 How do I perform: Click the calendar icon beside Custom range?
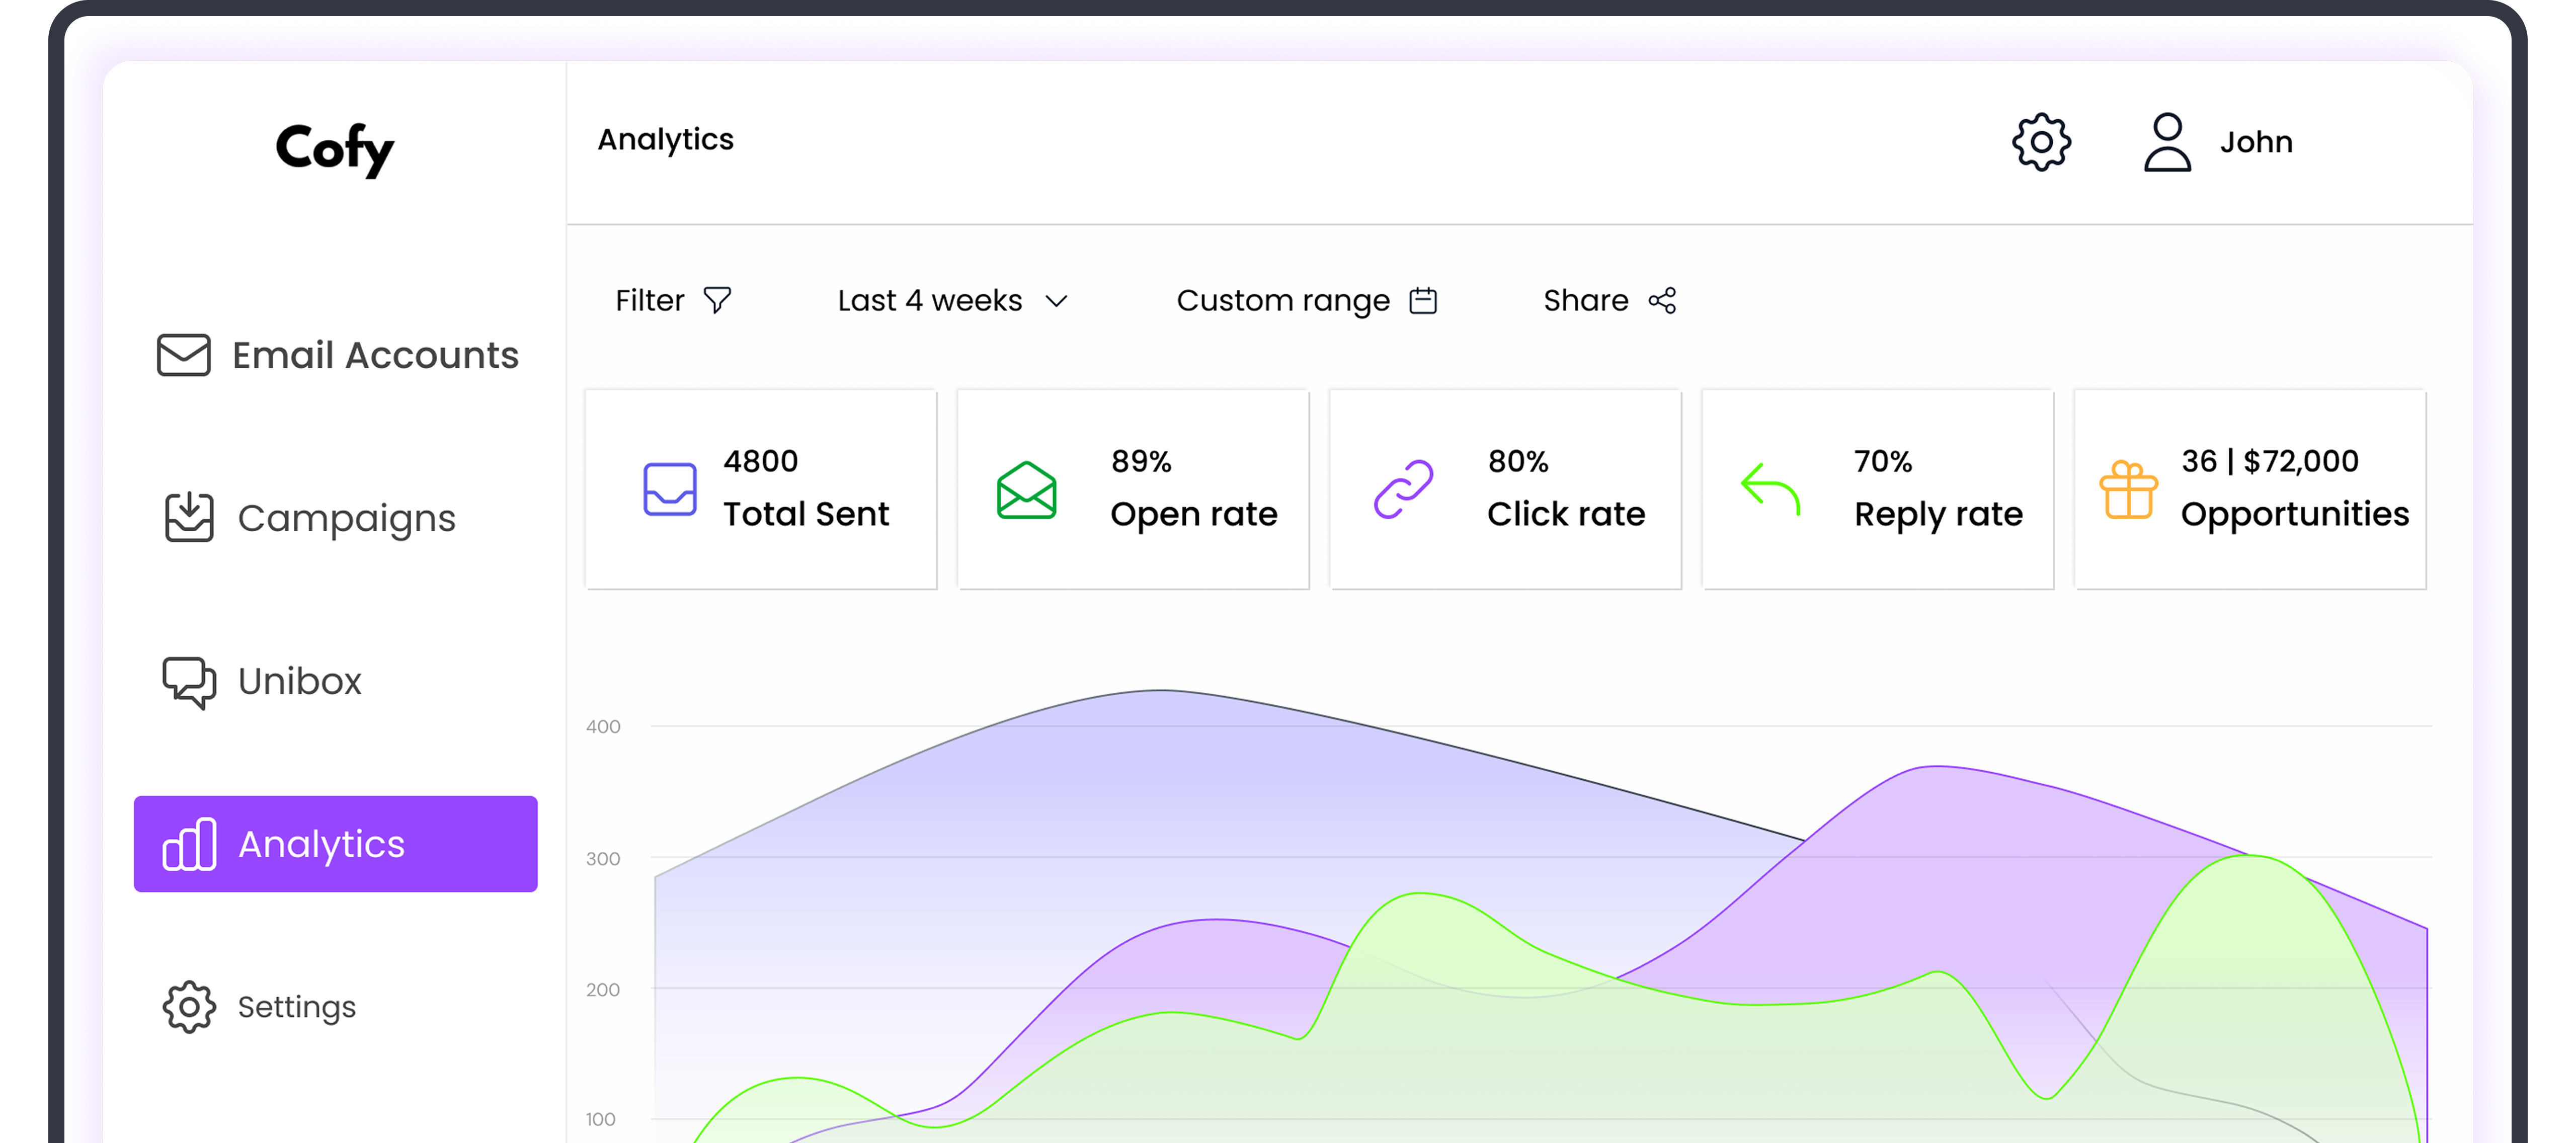point(1423,300)
